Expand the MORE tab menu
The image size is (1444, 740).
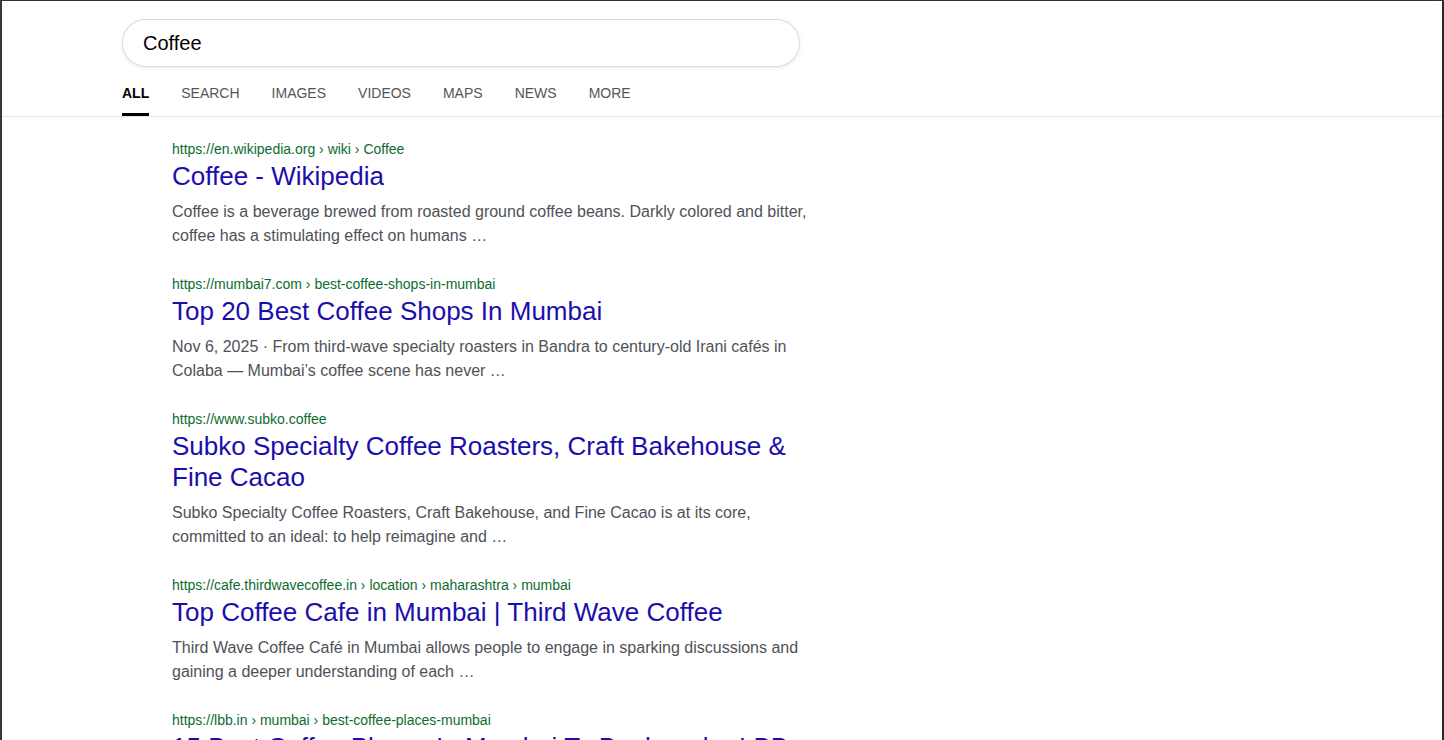point(609,93)
